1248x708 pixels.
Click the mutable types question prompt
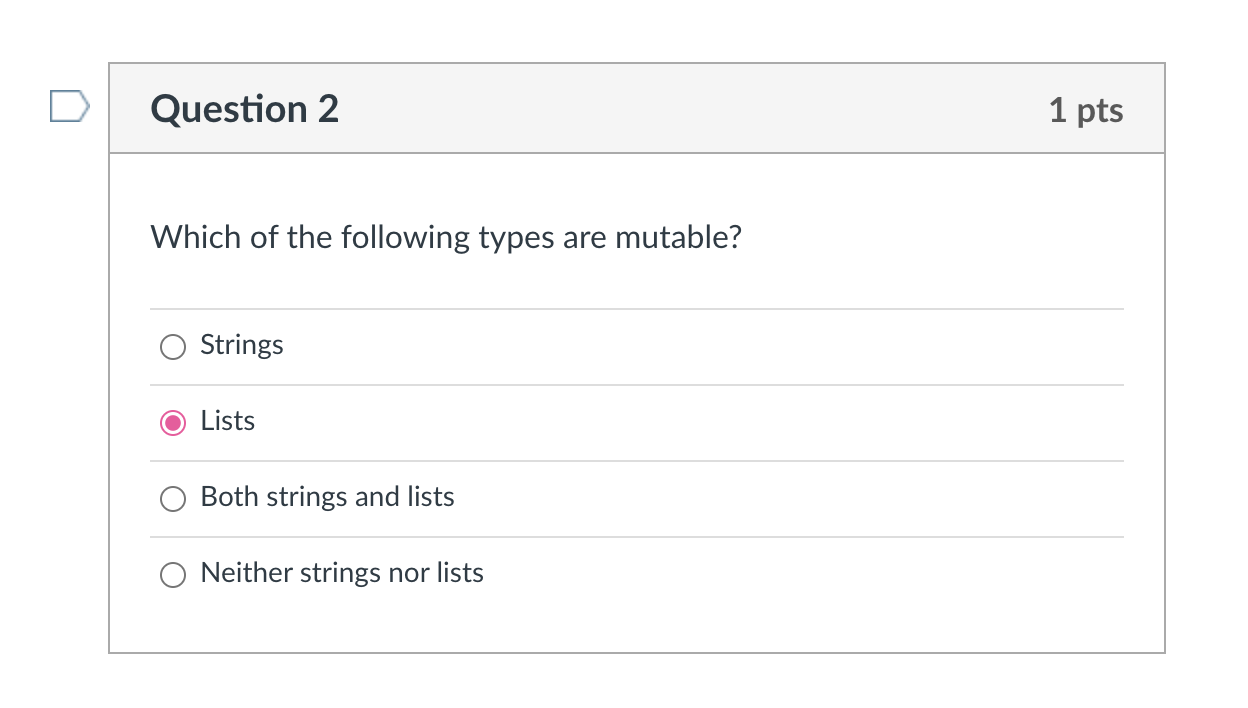(446, 238)
